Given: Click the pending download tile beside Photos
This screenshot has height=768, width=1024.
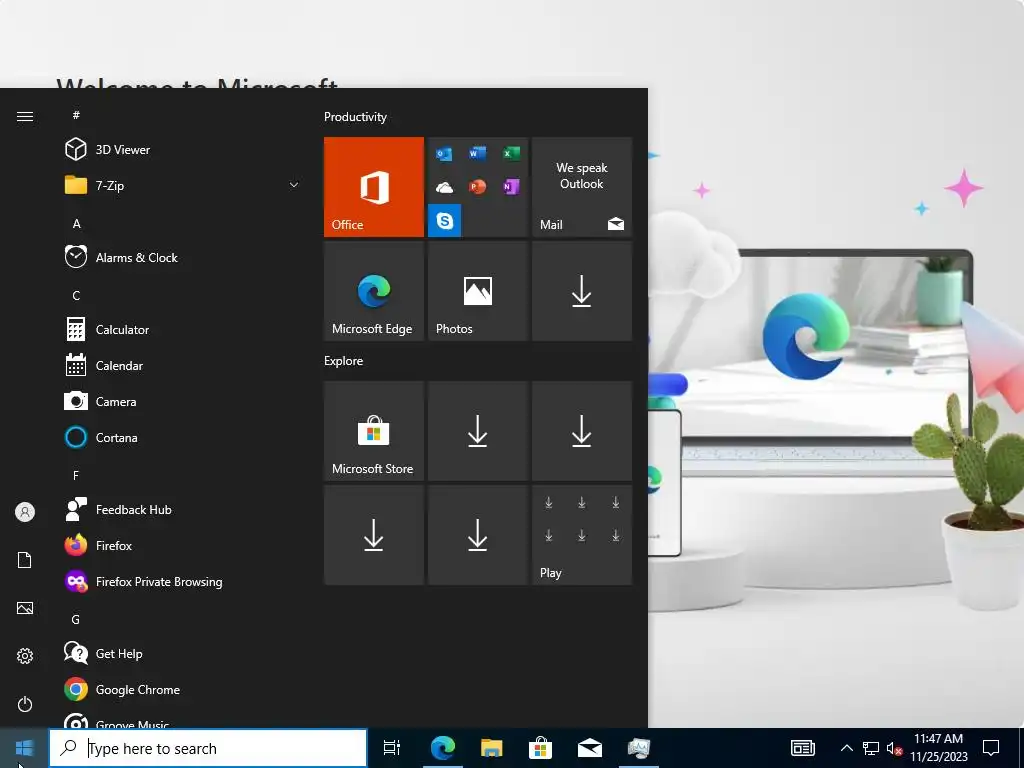Looking at the screenshot, I should tap(582, 291).
